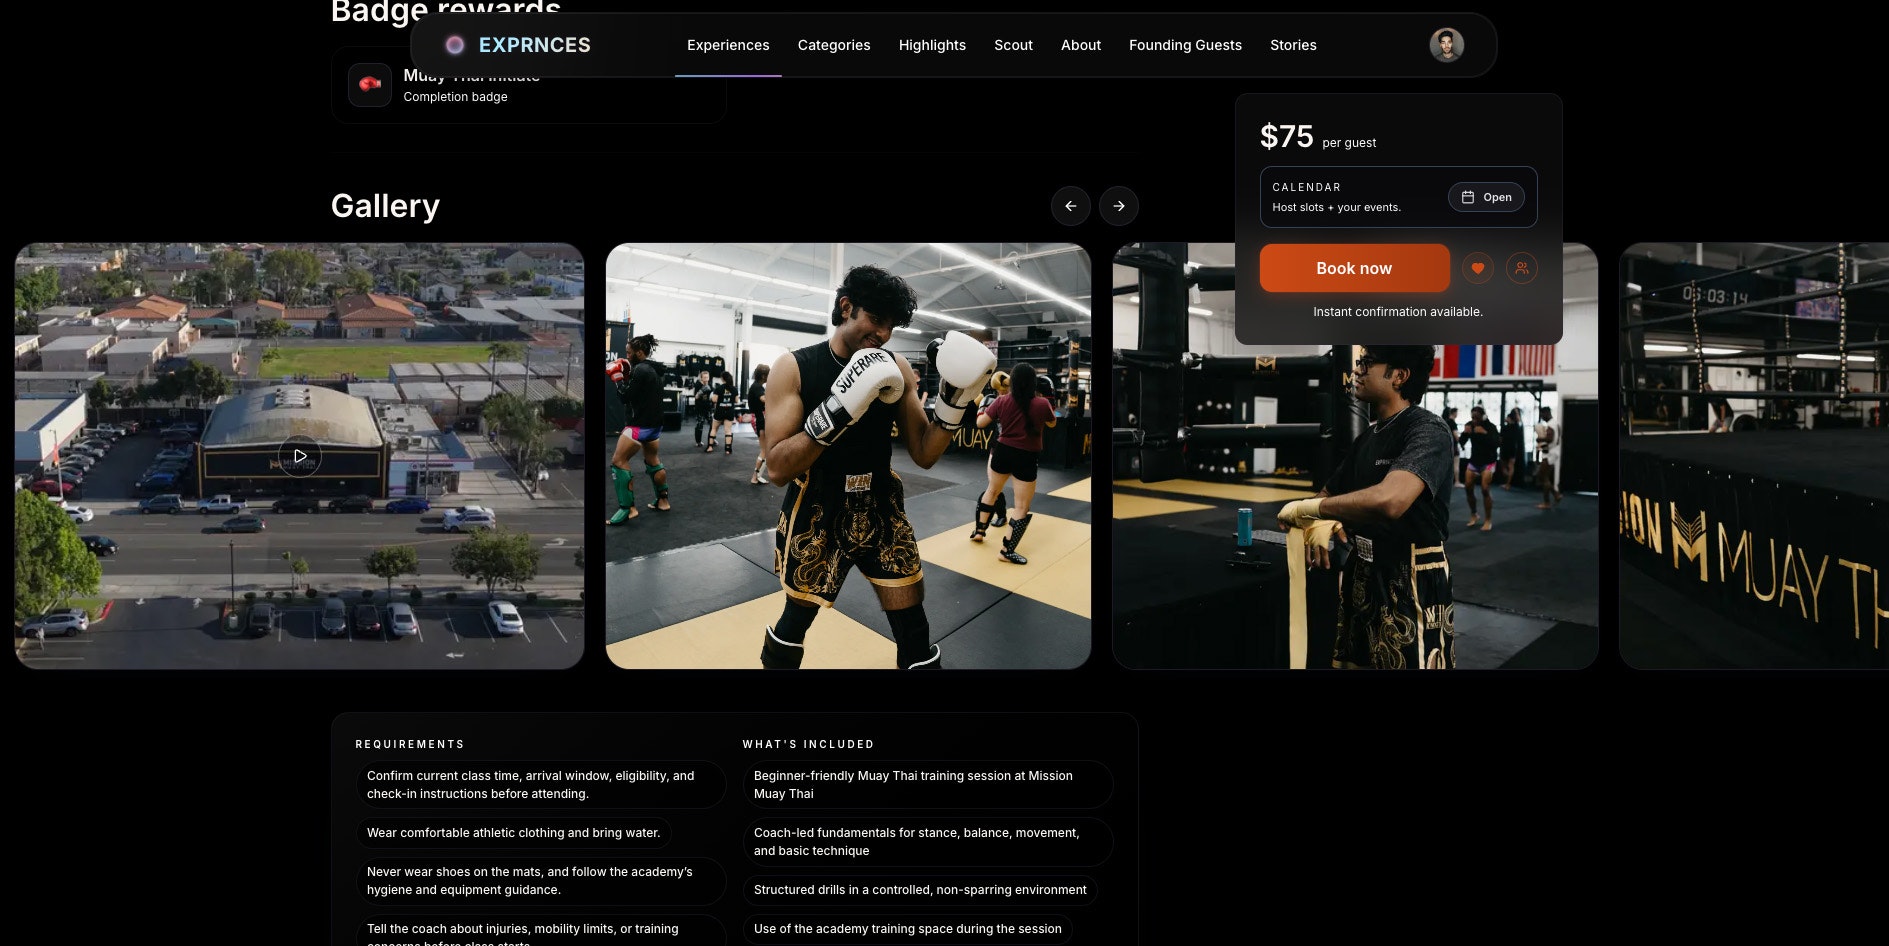The height and width of the screenshot is (946, 1889).
Task: Click 'Host slots + your events.' text
Action: point(1336,208)
